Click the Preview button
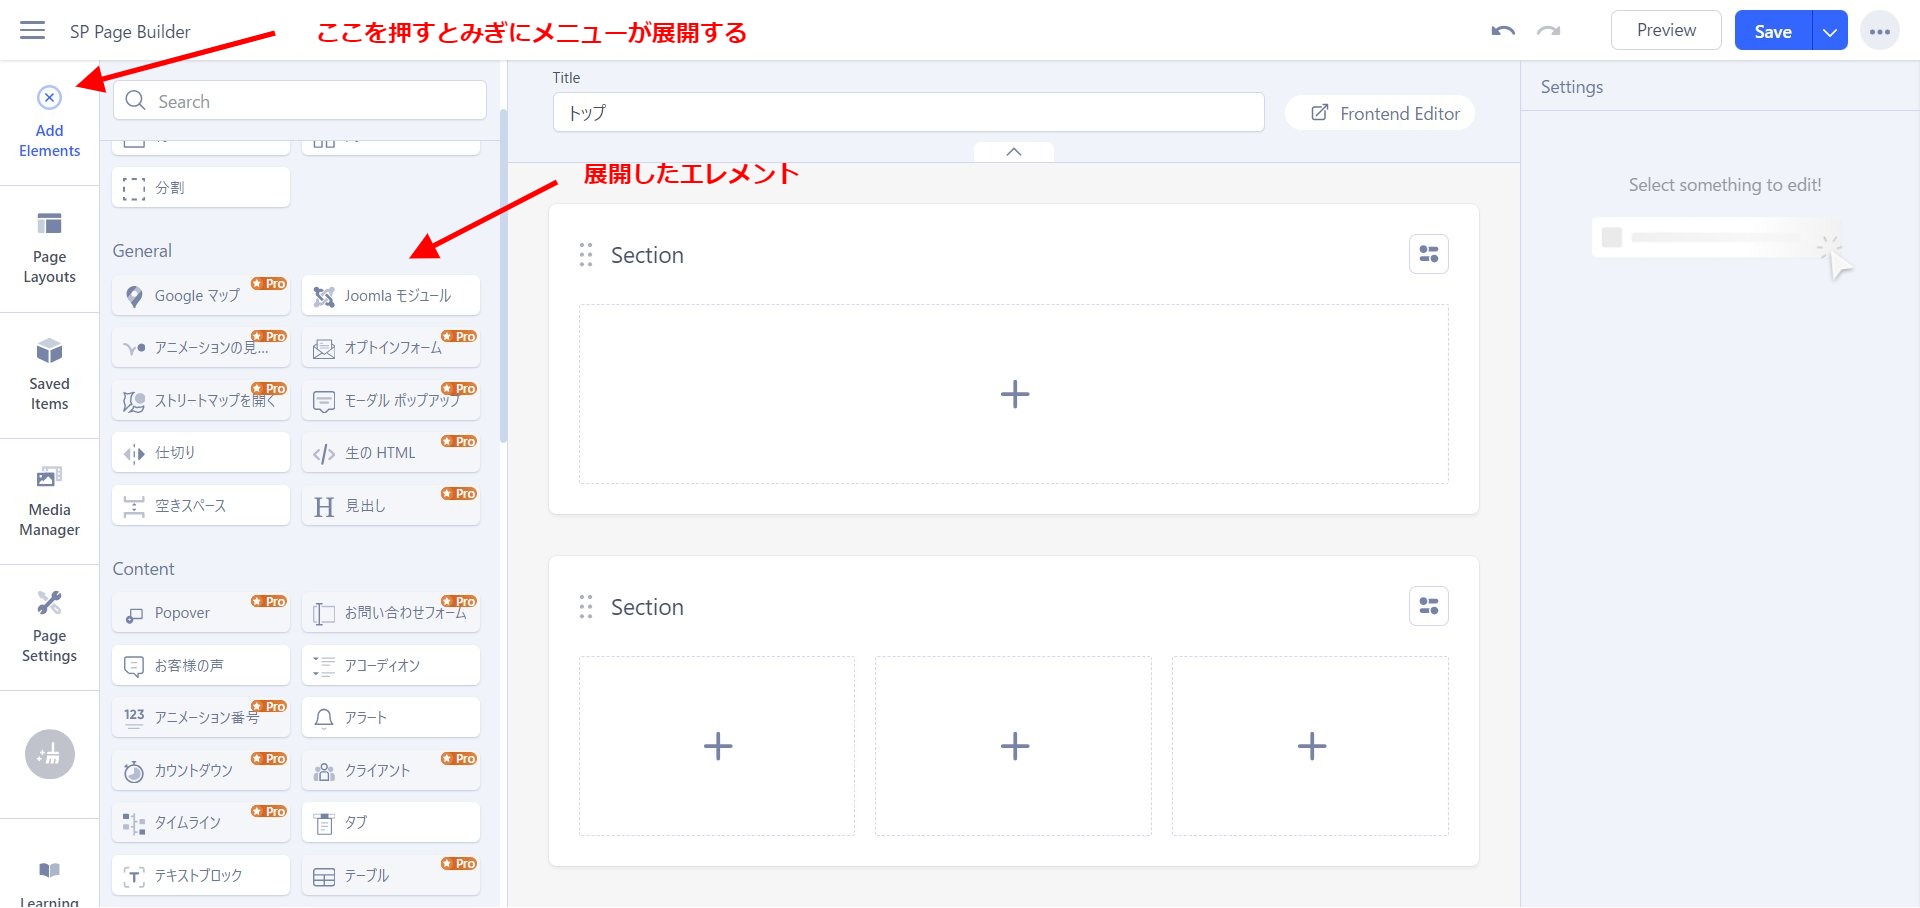 [x=1665, y=31]
